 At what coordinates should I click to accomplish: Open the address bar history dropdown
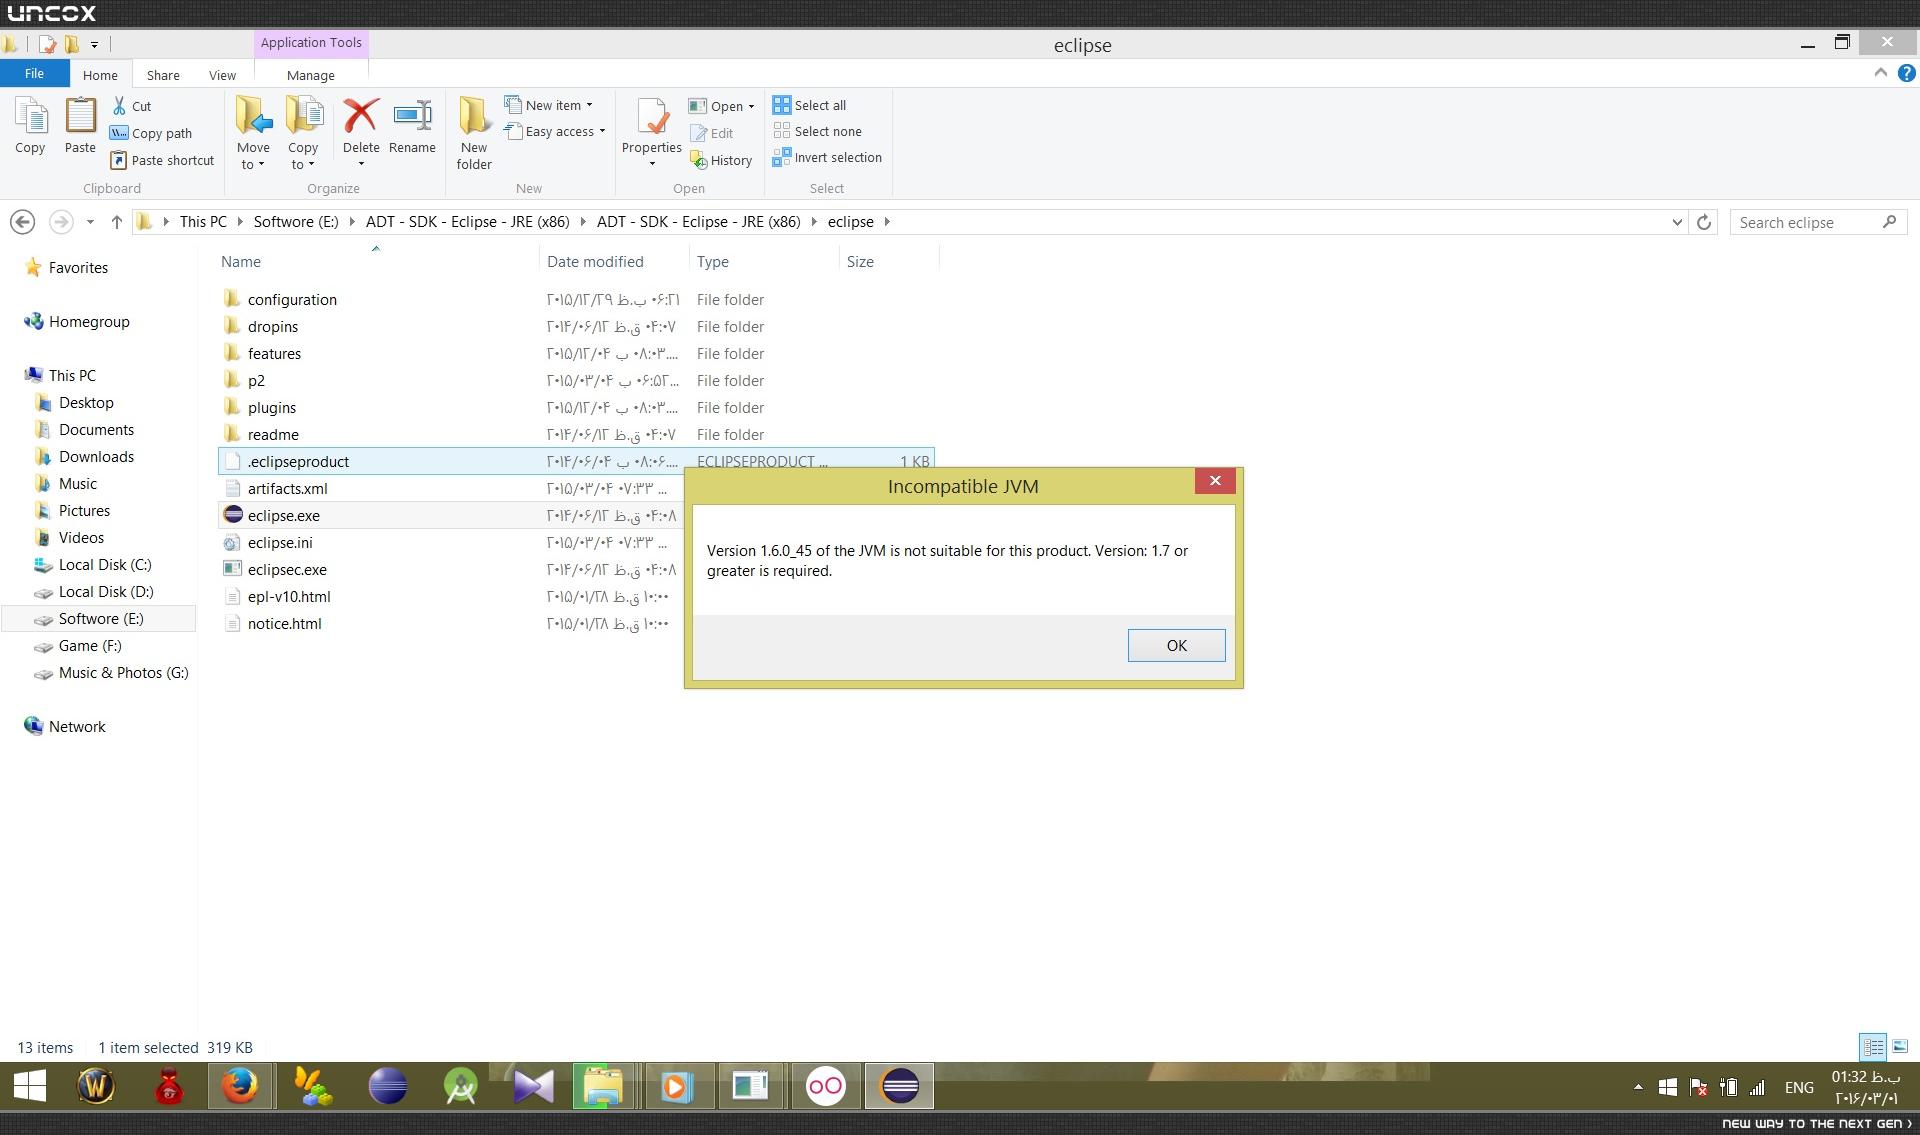click(x=1677, y=222)
